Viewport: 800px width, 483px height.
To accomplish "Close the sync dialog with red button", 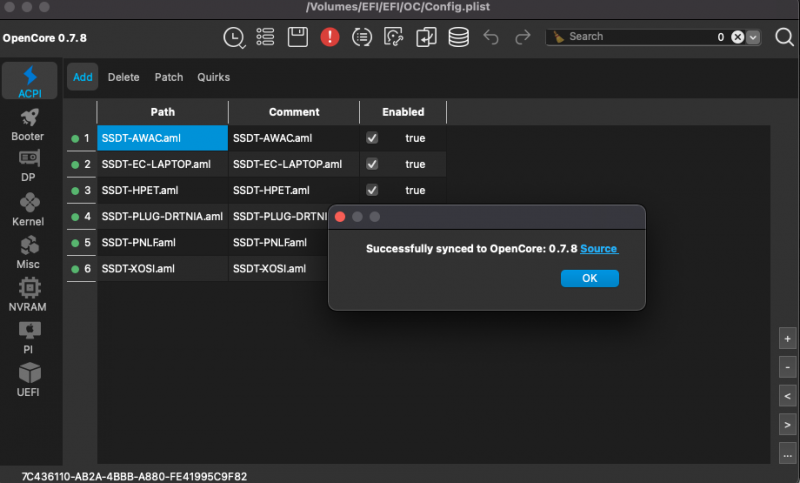I will (340, 217).
